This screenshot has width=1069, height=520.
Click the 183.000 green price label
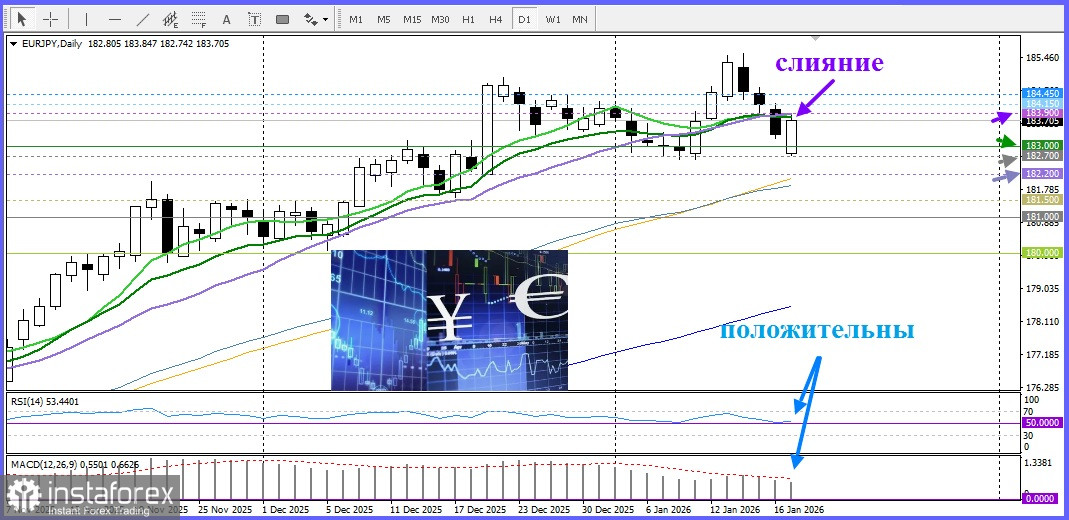[1042, 145]
